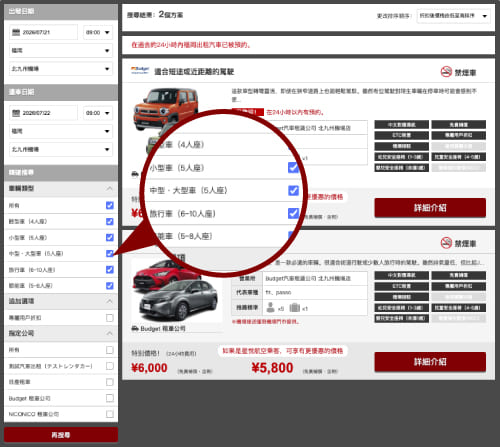Screen dimensions: 500x447
Task: Uncheck 輕型車 (4人座) checkbox
Action: point(110,221)
